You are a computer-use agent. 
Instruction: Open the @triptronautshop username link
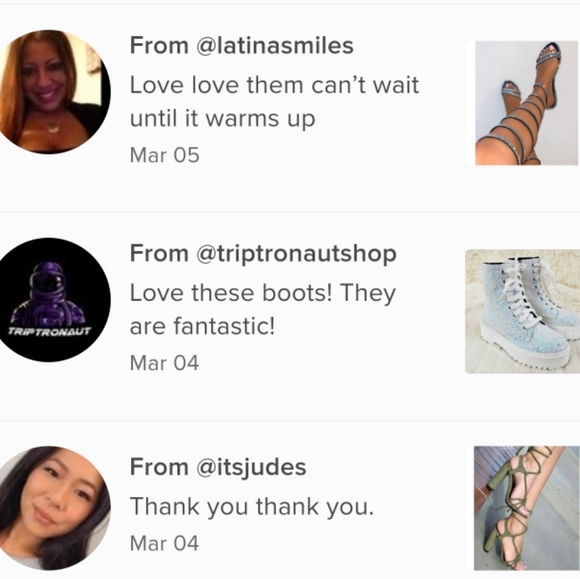[296, 254]
